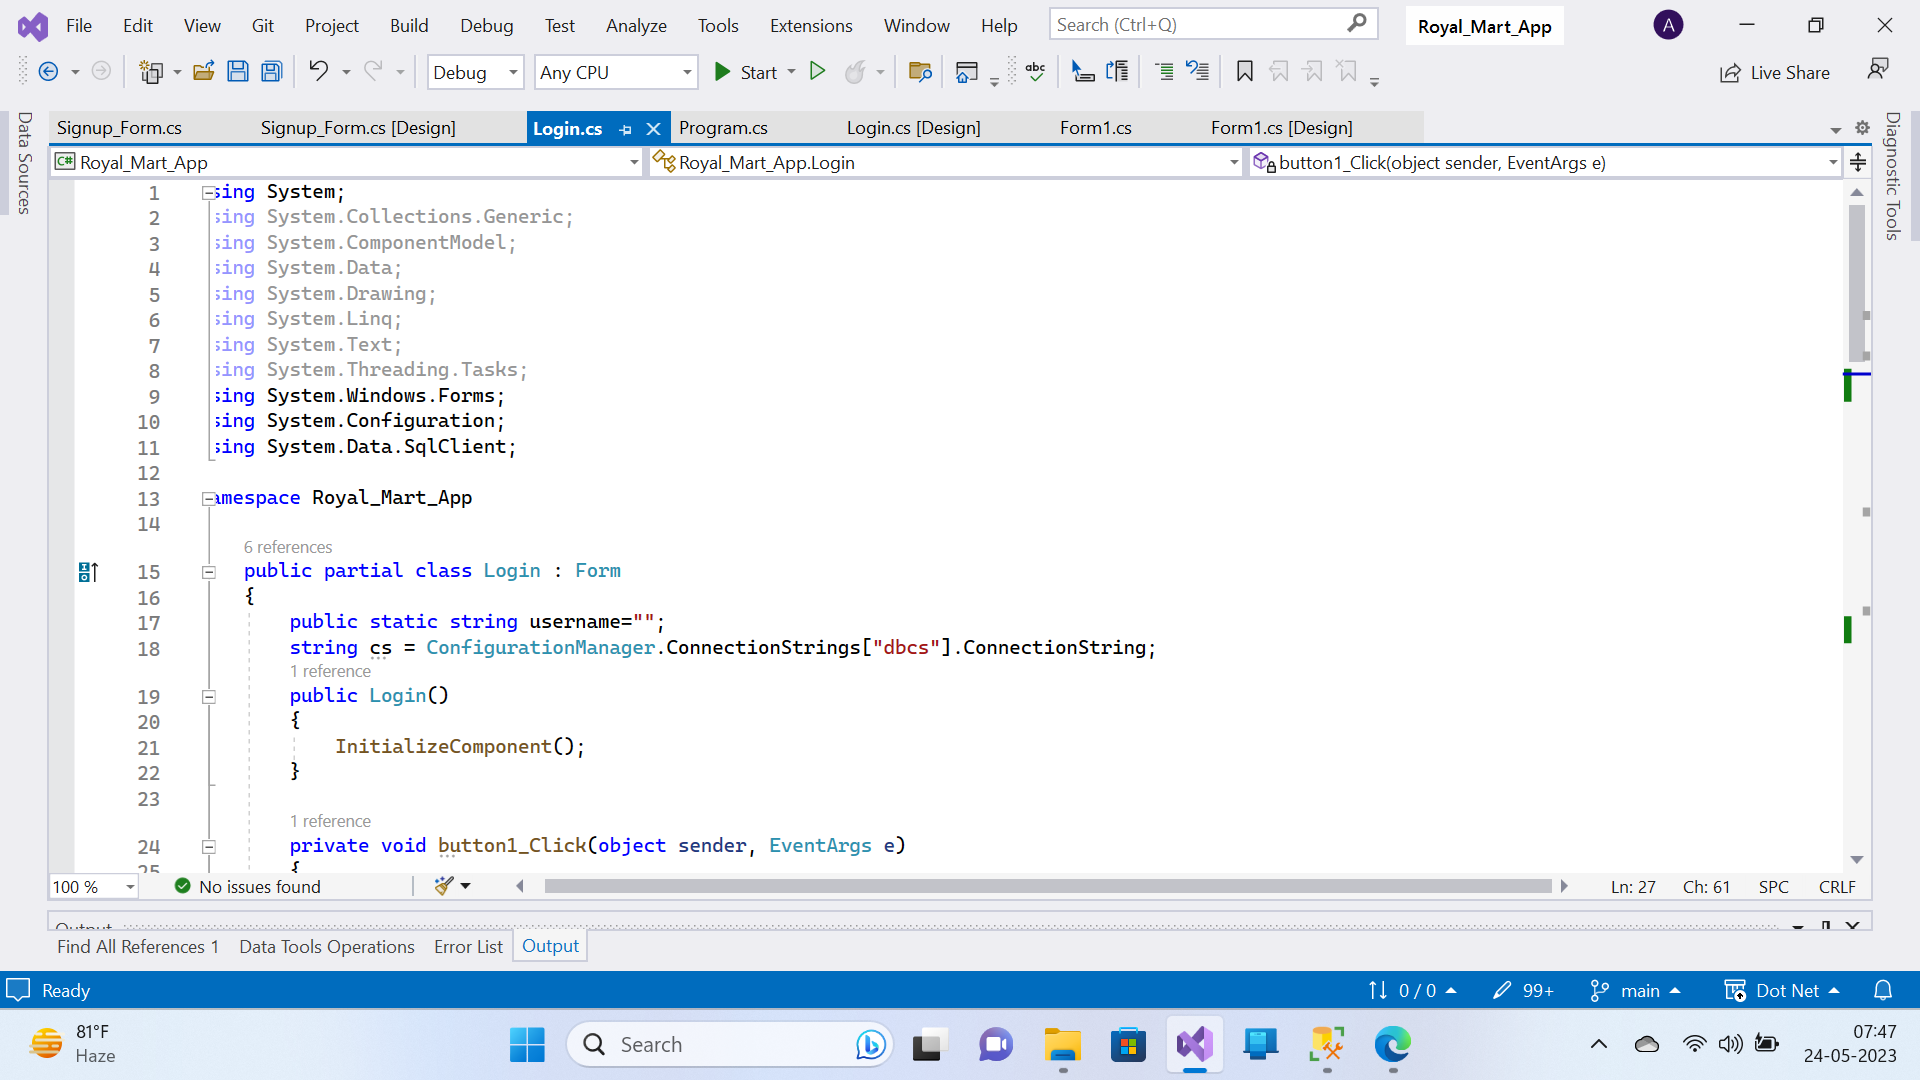Viewport: 1920px width, 1080px height.
Task: Click the Undo action icon
Action: coord(318,71)
